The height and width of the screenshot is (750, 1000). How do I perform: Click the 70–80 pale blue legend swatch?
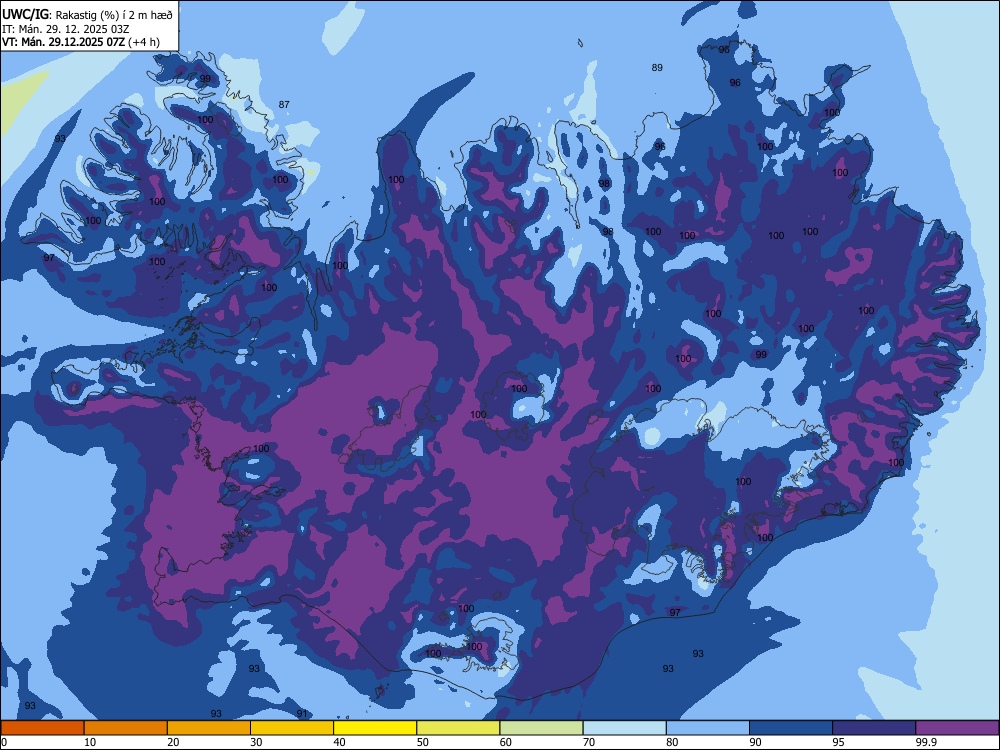pyautogui.click(x=624, y=728)
